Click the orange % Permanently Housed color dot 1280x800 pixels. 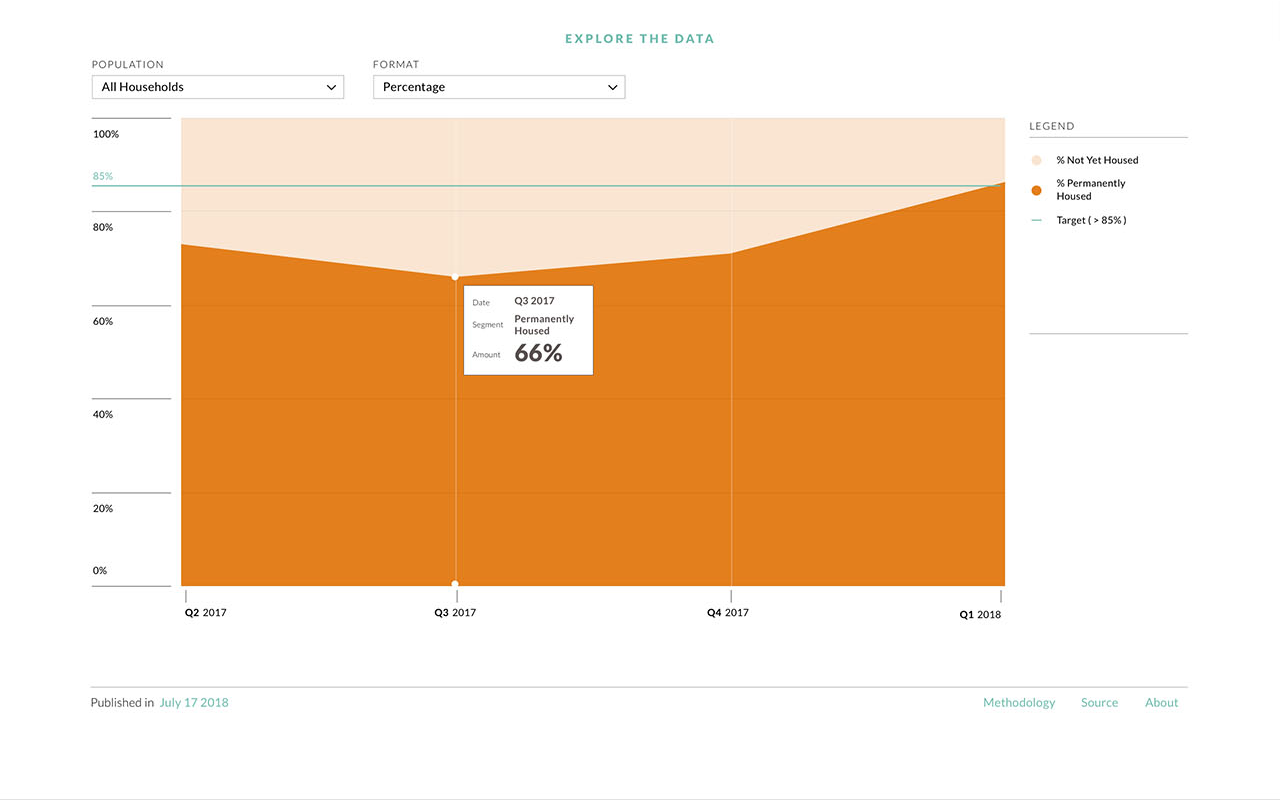tap(1036, 190)
